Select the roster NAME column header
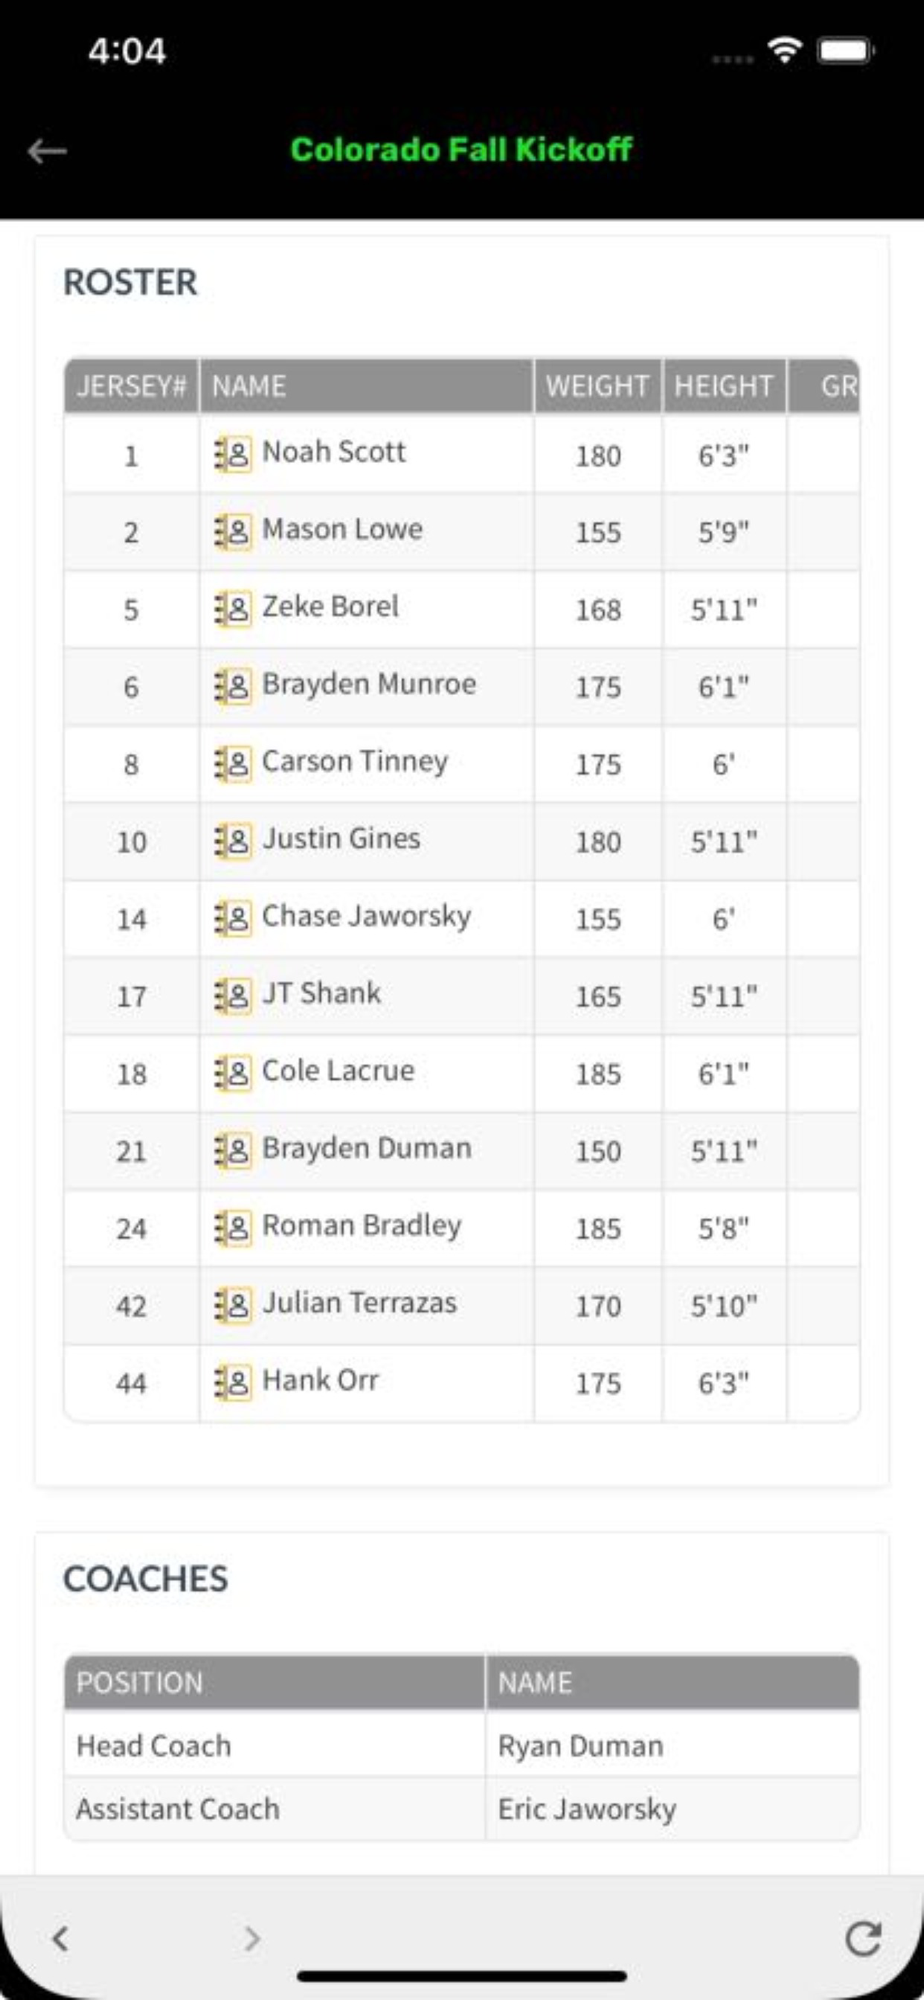 tap(249, 386)
